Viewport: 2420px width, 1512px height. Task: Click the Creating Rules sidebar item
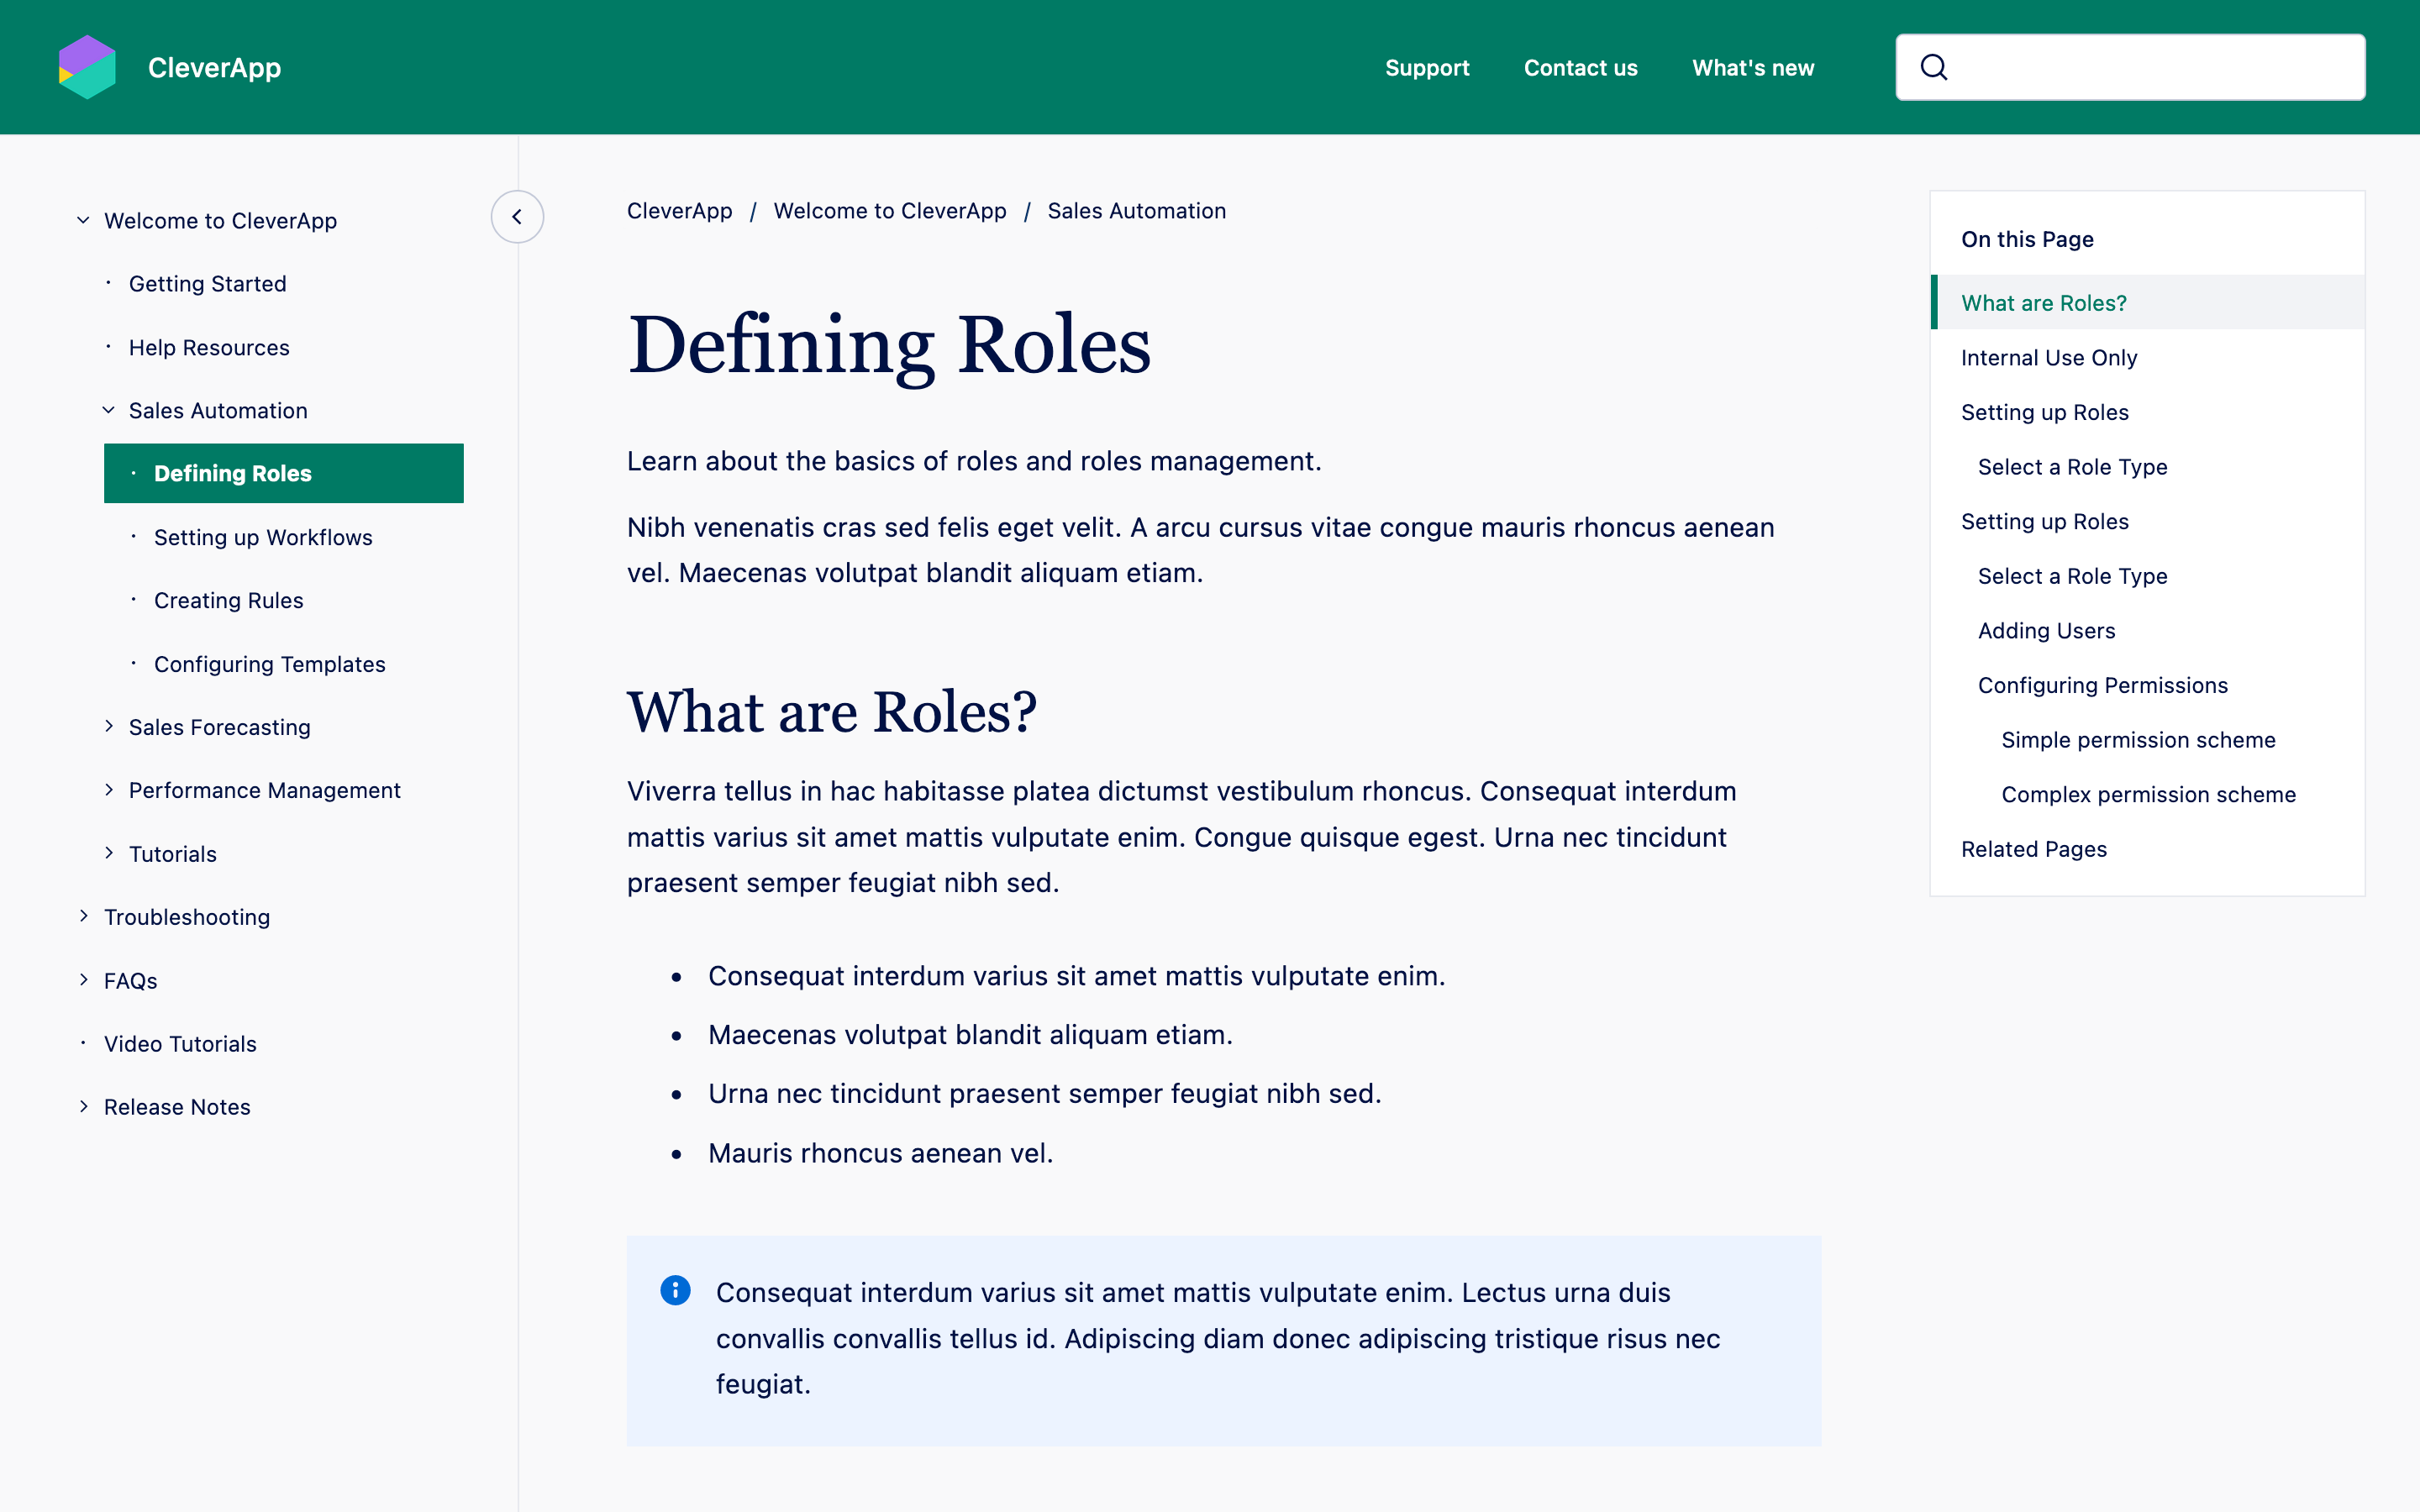click(229, 599)
